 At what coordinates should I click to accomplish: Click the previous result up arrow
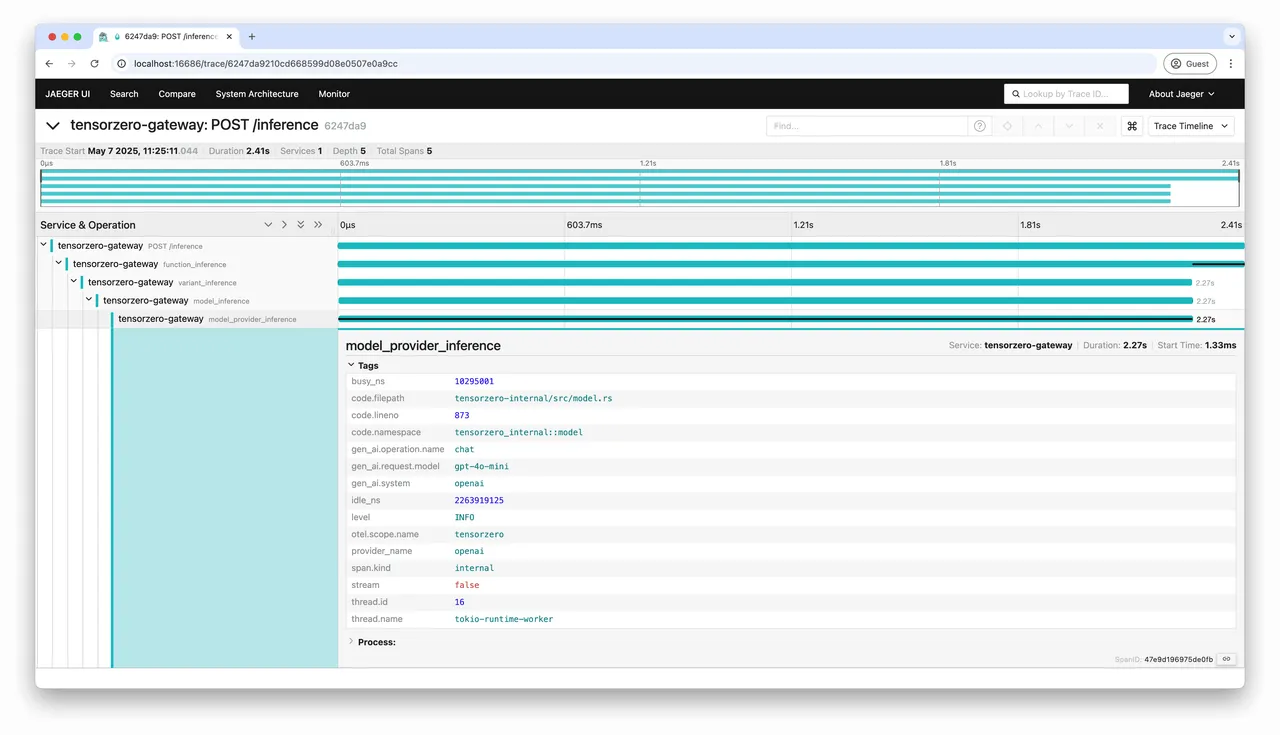point(1038,126)
